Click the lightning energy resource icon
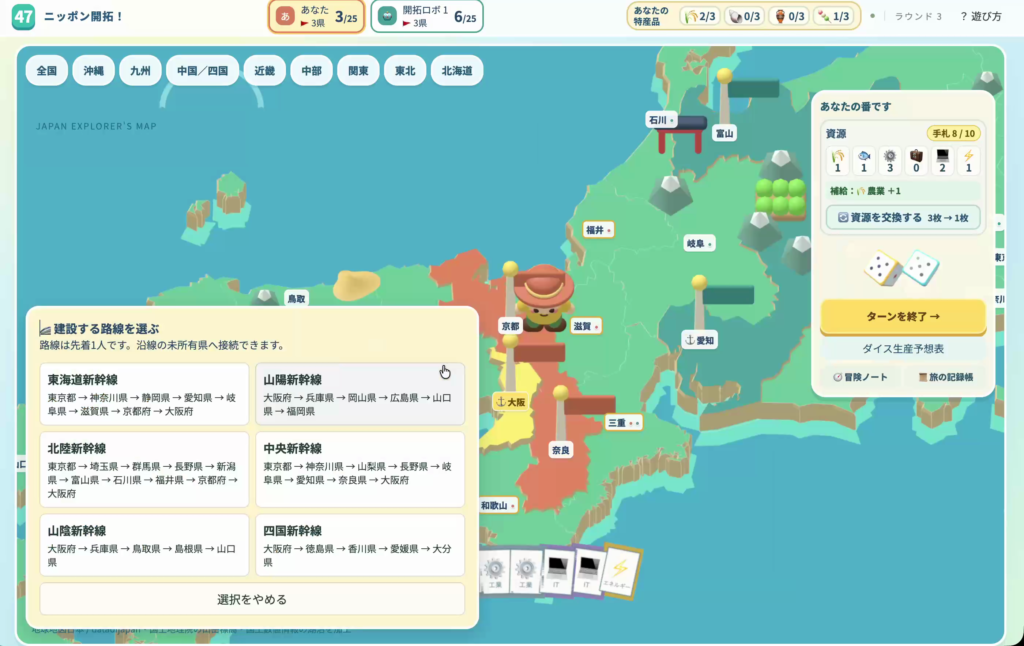Viewport: 1024px width, 646px height. (x=968, y=156)
